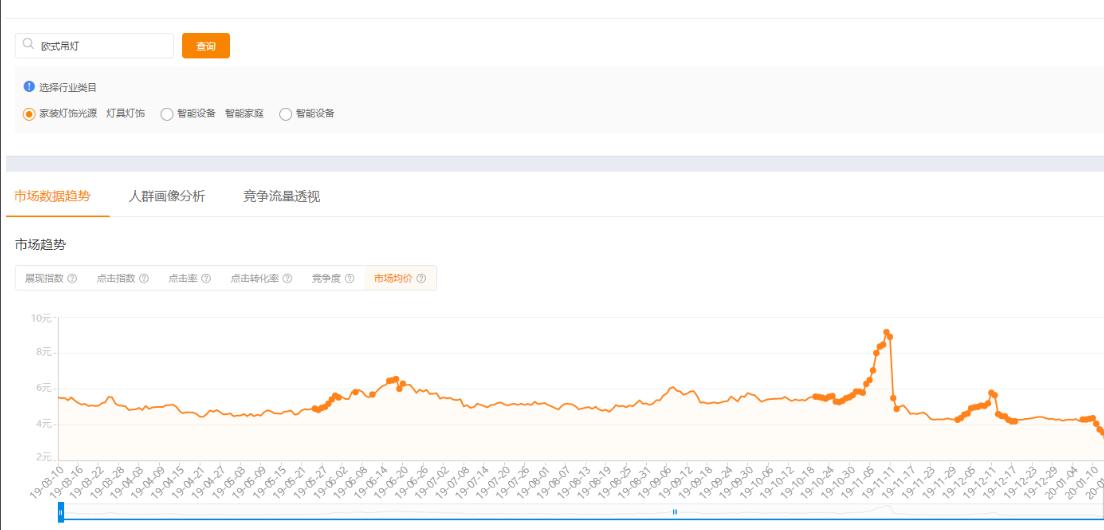Click the help icon next to 点击转化率

(287, 278)
